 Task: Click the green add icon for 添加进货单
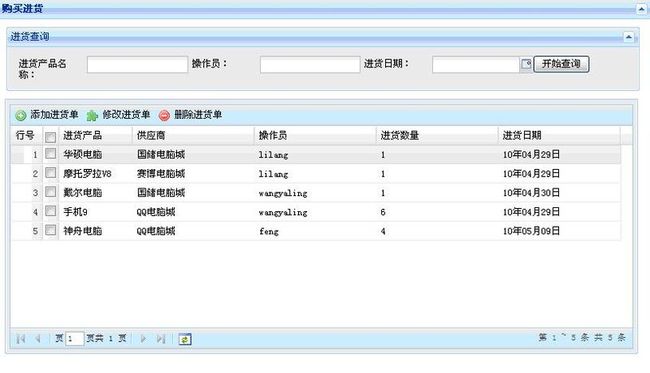click(x=21, y=115)
